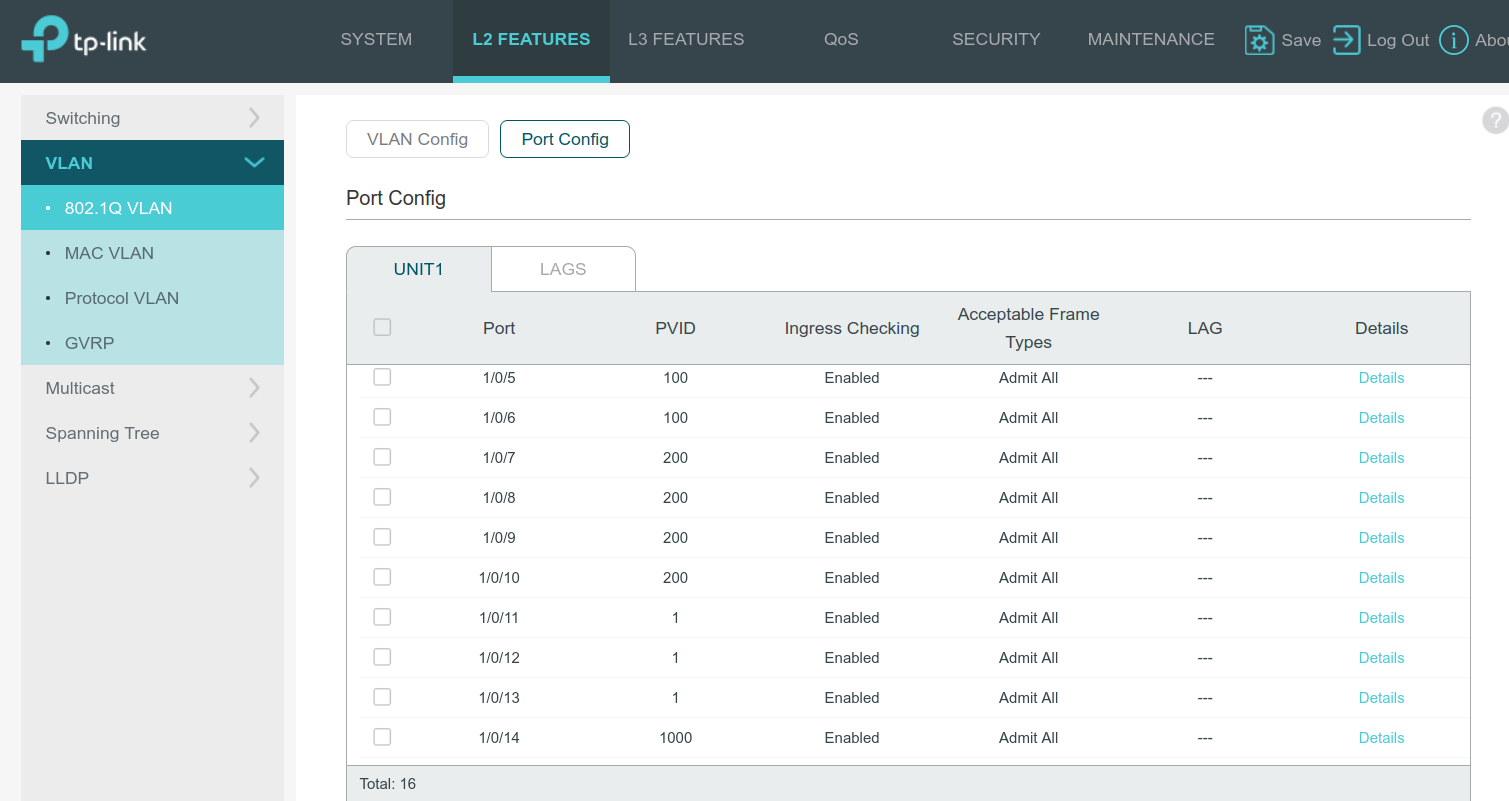Viewport: 1509px width, 801px height.
Task: Open Details link for port 1/0/6
Action: pos(1381,418)
